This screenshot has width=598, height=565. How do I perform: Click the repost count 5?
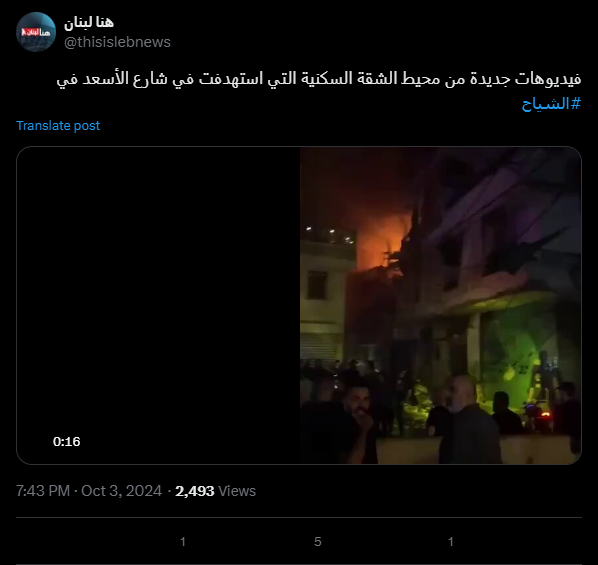(318, 541)
